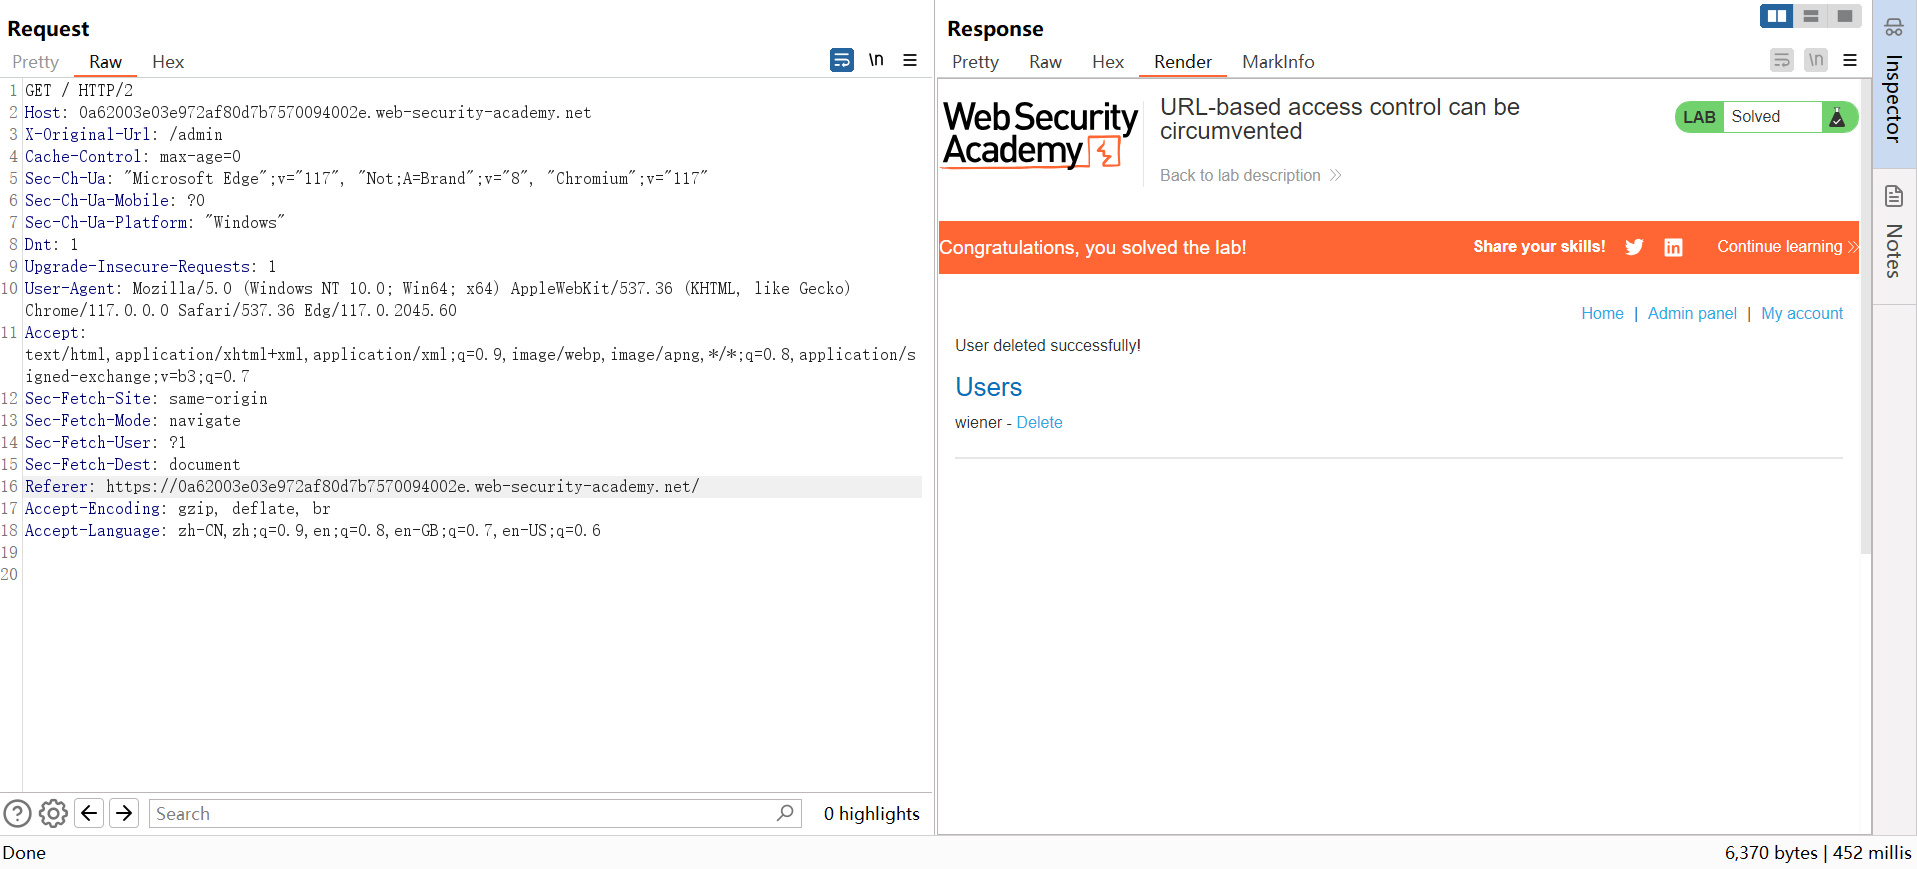Select top-bottom split layout icon

[x=1811, y=16]
